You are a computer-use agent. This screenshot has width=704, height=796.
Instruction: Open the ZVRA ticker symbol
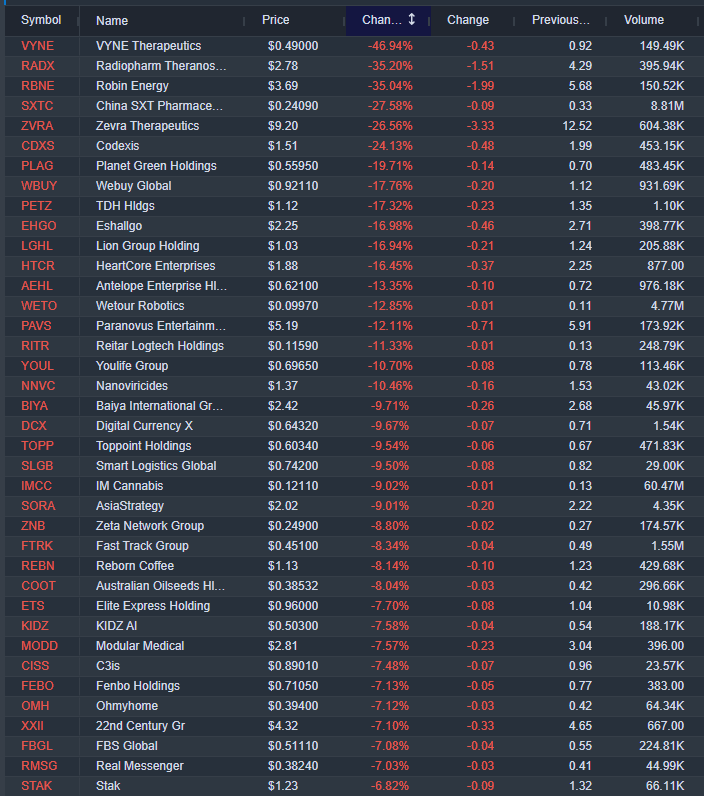click(x=37, y=126)
